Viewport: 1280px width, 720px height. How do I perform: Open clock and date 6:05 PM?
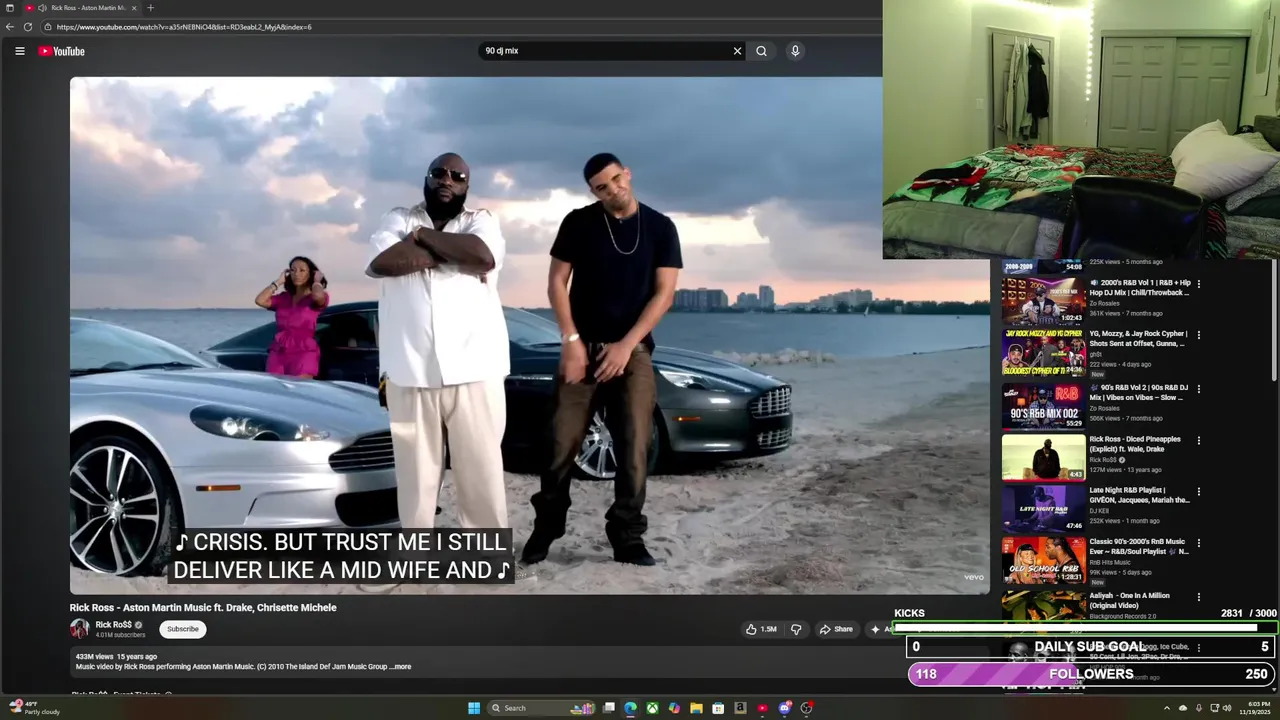point(1255,708)
